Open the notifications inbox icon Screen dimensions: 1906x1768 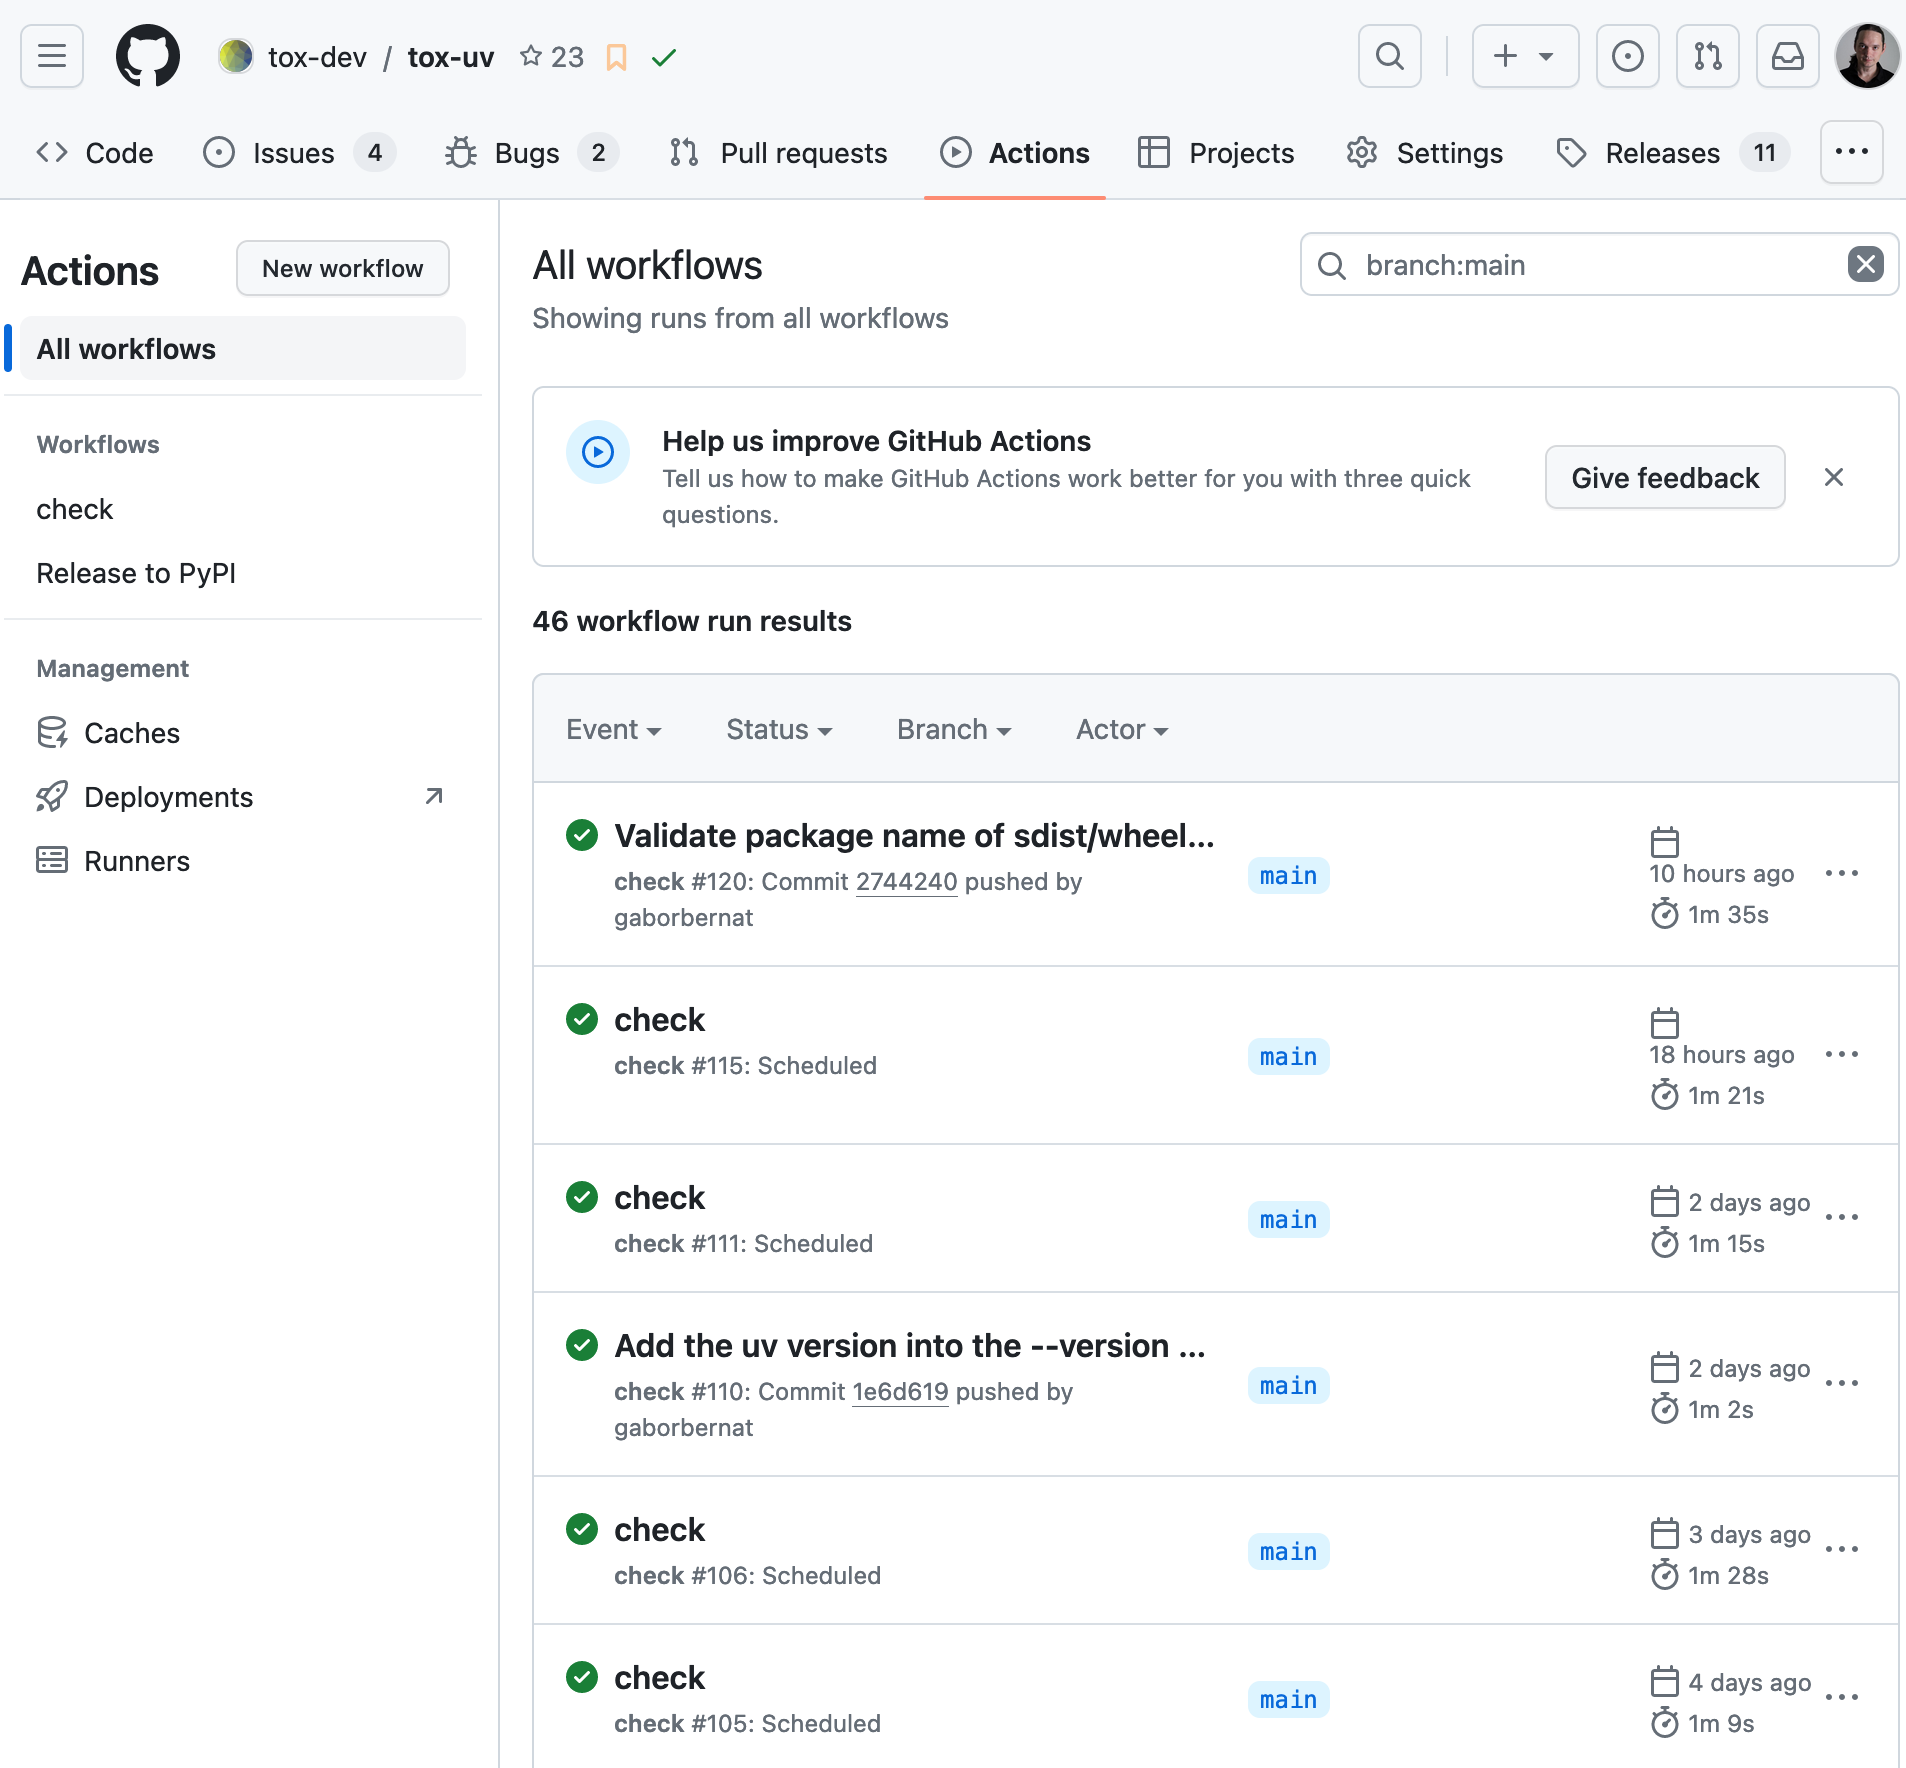[x=1787, y=56]
